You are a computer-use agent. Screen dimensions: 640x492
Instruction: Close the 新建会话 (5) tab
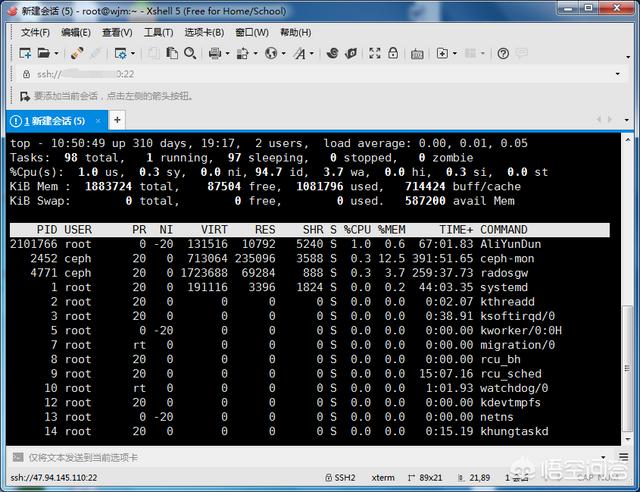coord(98,120)
